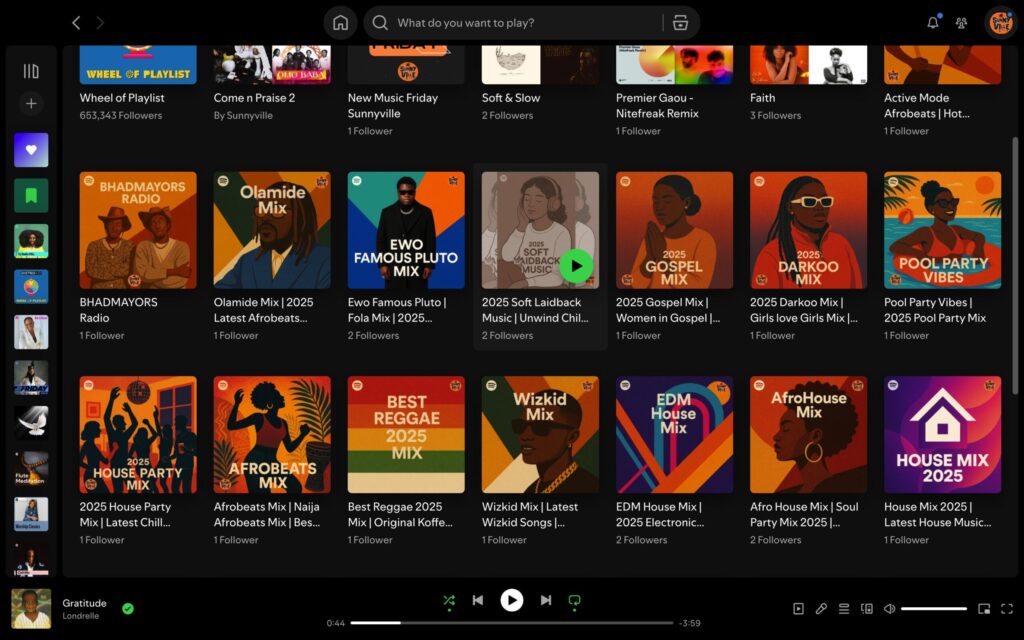The height and width of the screenshot is (640, 1024).
Task: Open the create playlist plus menu
Action: tap(31, 103)
